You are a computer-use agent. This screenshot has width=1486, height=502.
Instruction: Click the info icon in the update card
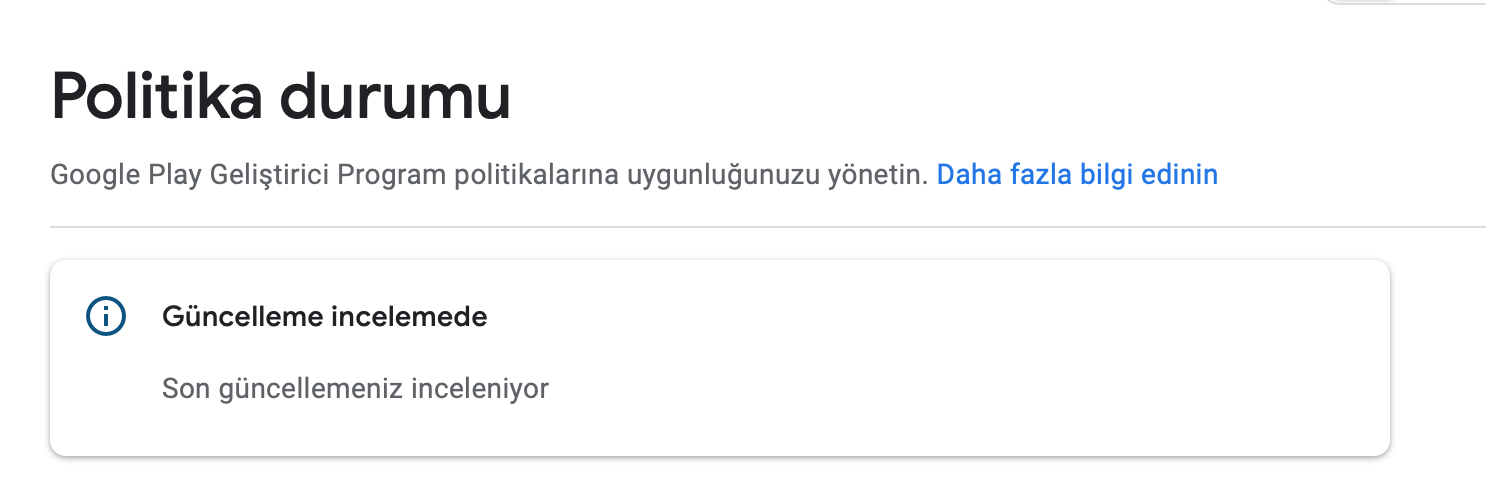coord(106,317)
